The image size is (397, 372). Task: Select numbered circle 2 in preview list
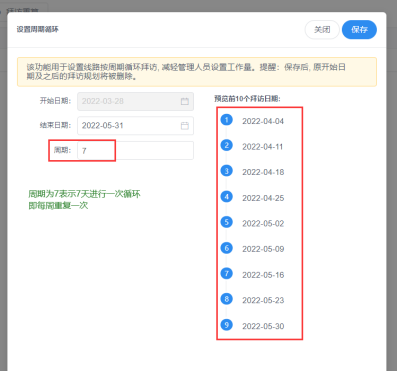[227, 145]
